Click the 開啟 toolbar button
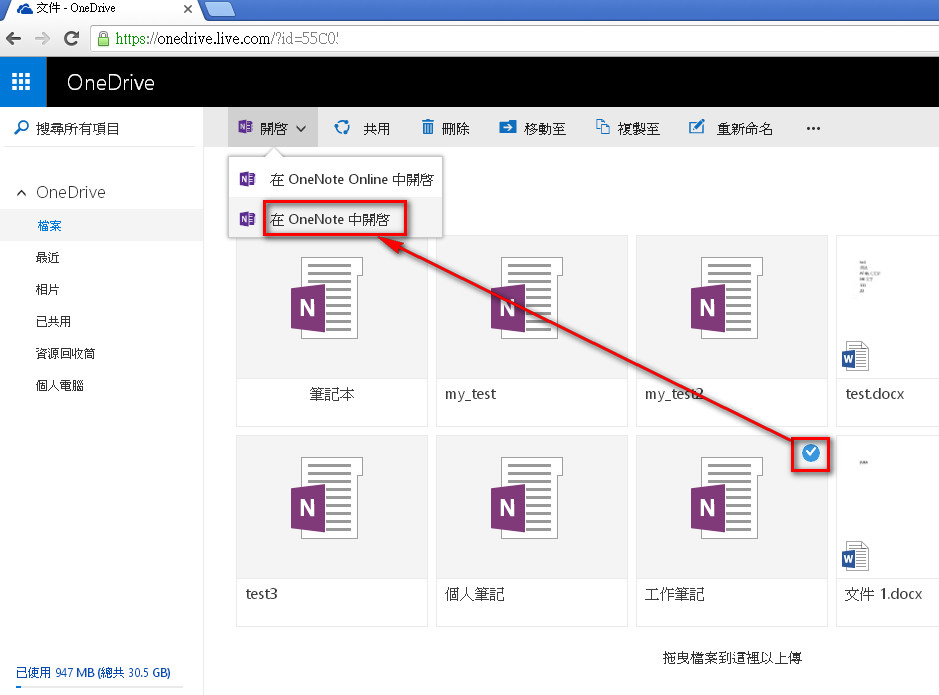Image resolution: width=939 pixels, height=695 pixels. (273, 128)
